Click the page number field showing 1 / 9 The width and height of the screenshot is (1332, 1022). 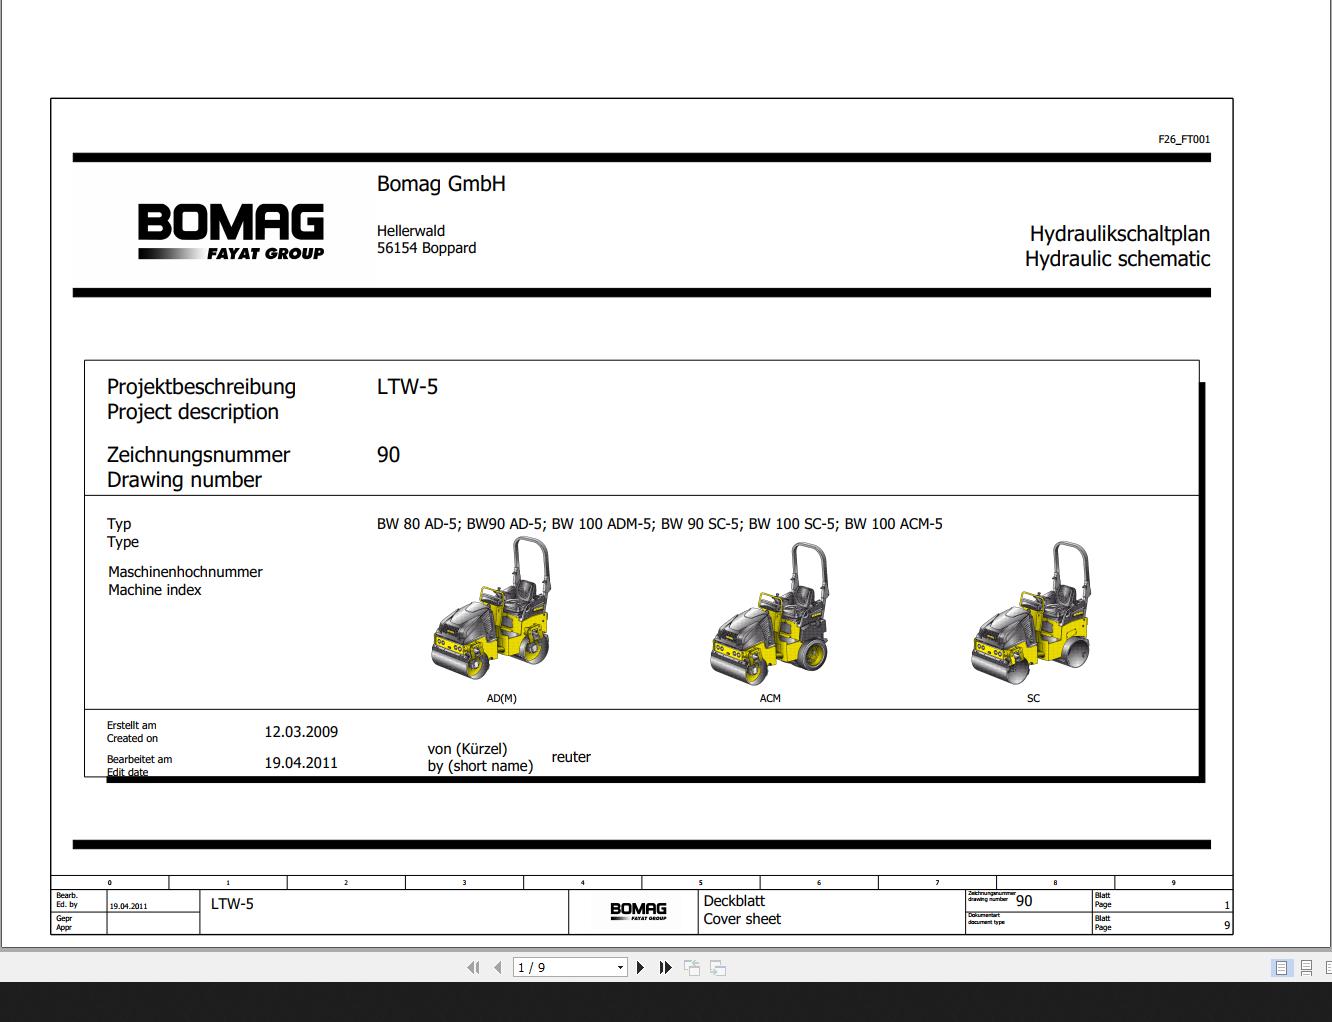[x=563, y=967]
